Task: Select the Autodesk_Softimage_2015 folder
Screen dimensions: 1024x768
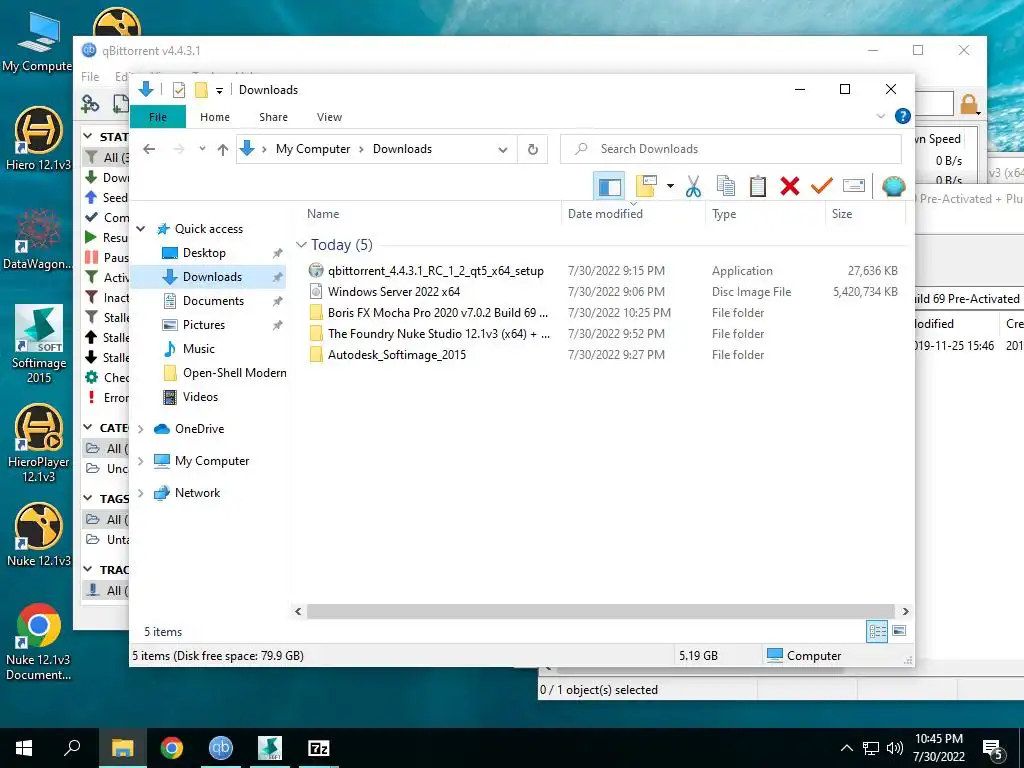Action: pos(396,354)
